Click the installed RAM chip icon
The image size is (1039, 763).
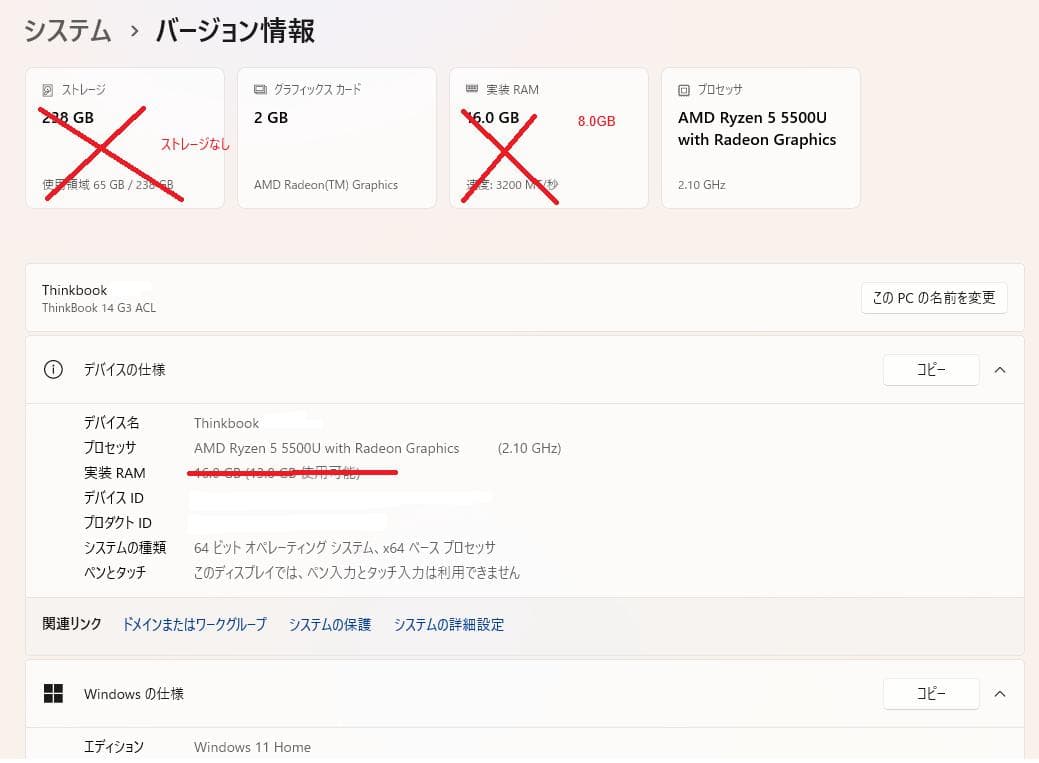(x=472, y=89)
